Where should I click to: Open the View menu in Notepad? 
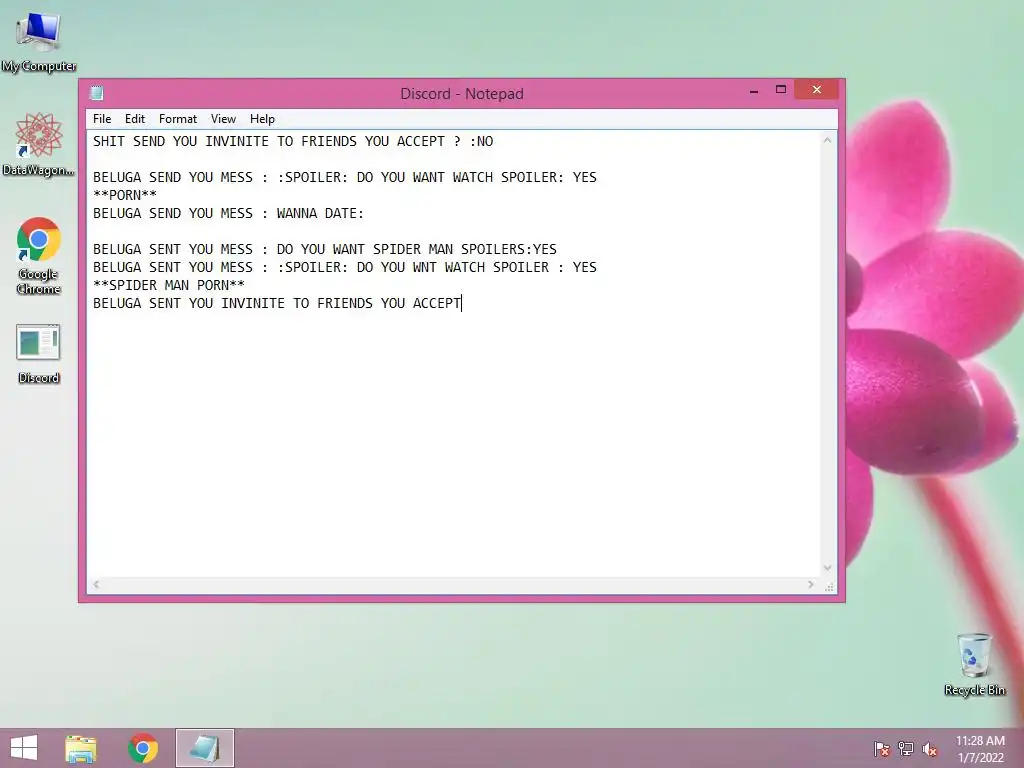(223, 119)
